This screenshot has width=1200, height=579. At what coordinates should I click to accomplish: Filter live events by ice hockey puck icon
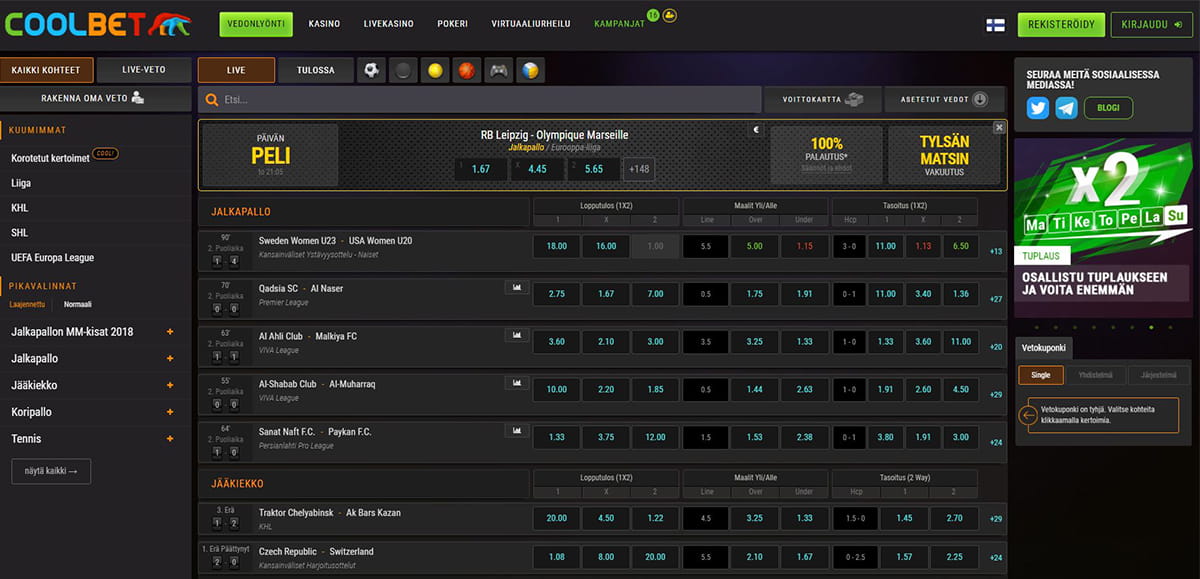[x=403, y=71]
